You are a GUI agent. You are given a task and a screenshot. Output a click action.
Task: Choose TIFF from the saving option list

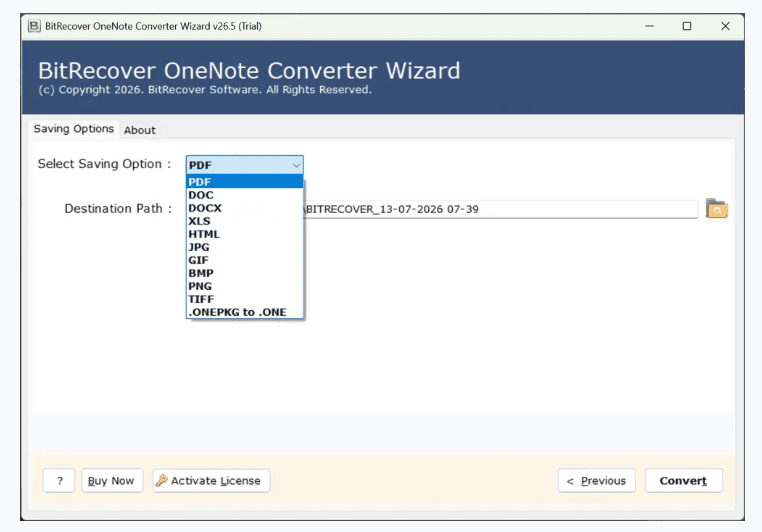click(244, 299)
